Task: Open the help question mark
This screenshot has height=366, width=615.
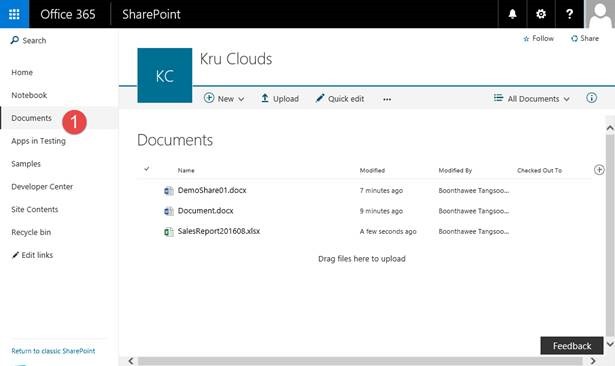Action: pyautogui.click(x=569, y=14)
